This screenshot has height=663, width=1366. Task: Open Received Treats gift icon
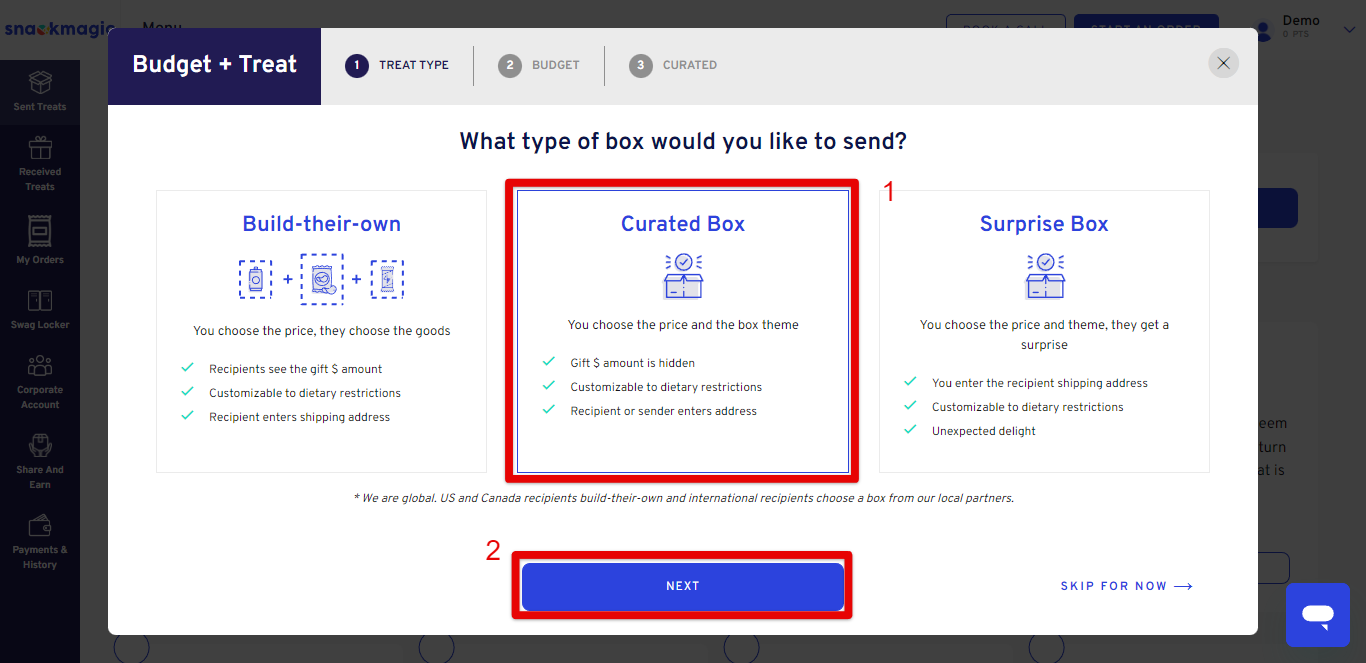(x=40, y=149)
